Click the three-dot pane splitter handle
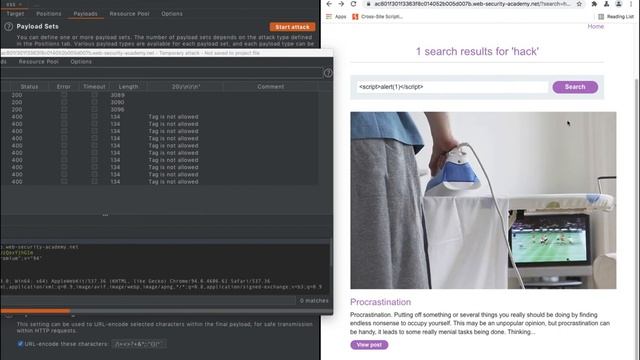The width and height of the screenshot is (640, 360). click(105, 215)
